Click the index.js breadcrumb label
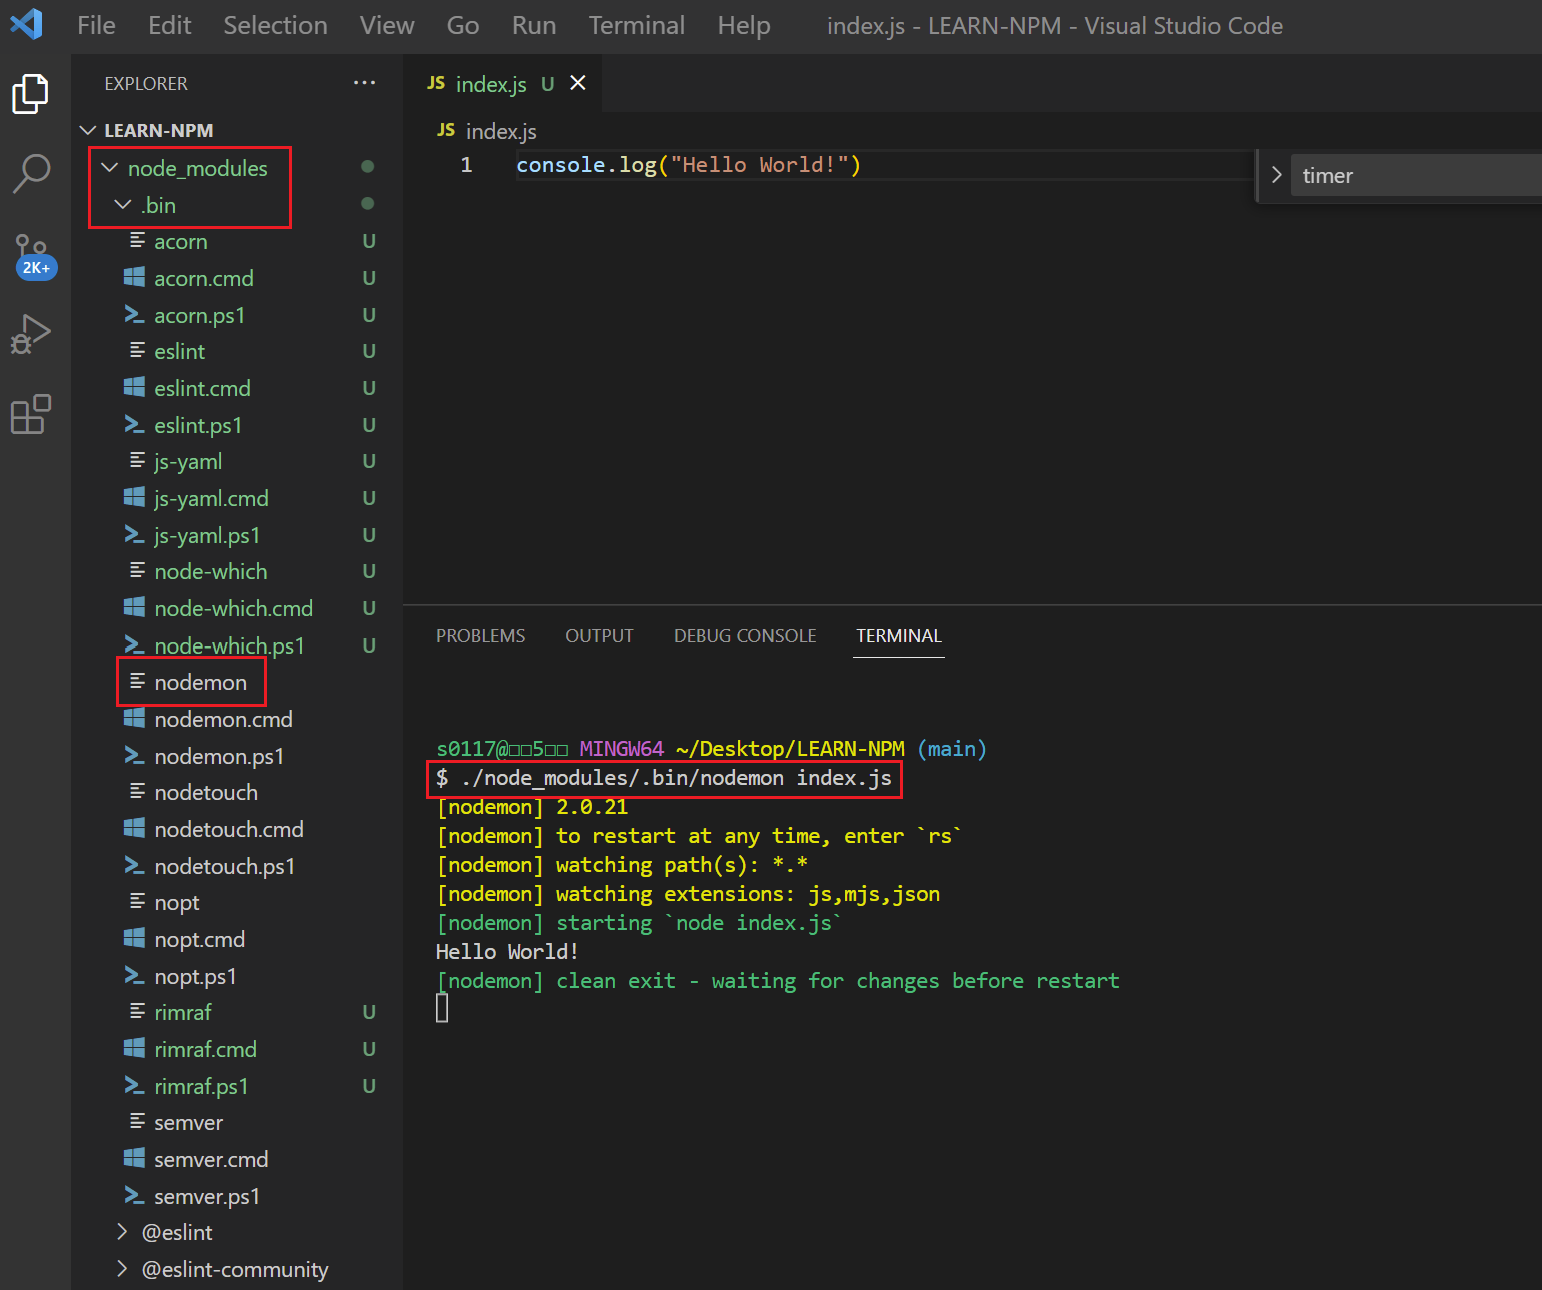1542x1290 pixels. coord(501,131)
